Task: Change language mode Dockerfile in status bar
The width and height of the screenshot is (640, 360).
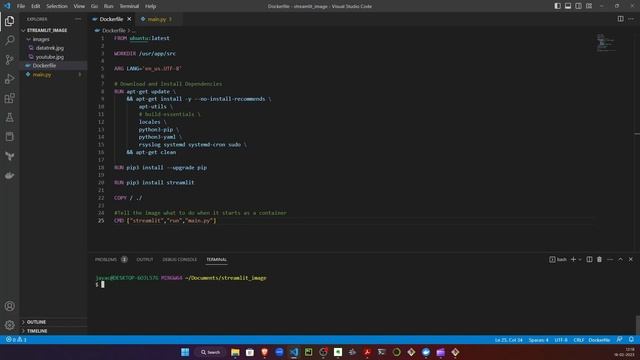Action: 599,340
